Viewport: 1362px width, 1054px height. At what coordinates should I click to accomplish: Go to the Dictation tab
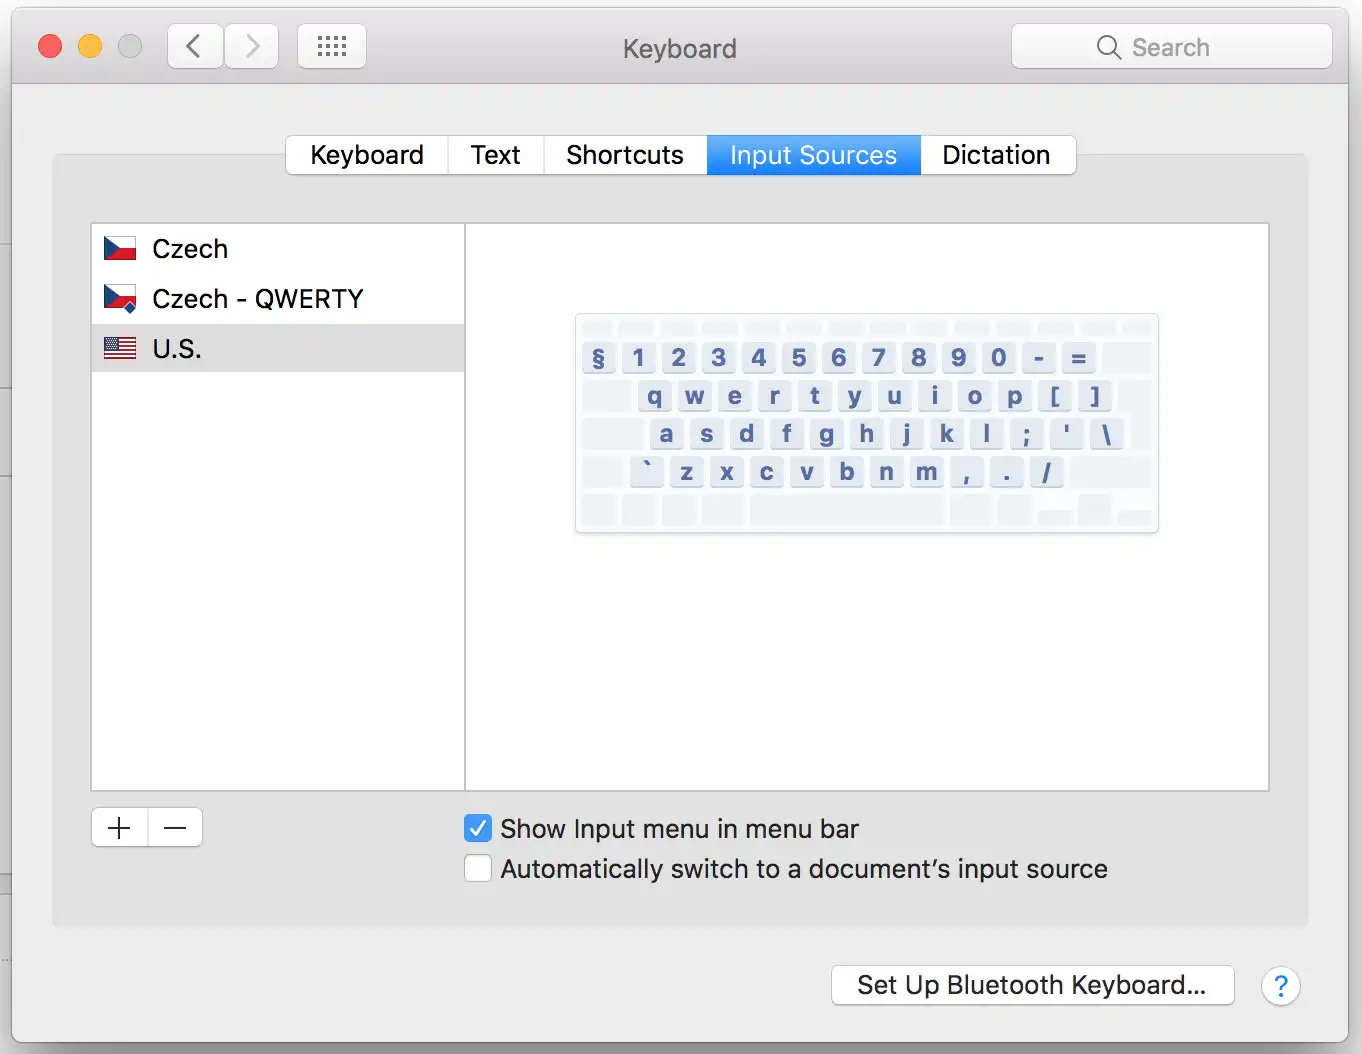[996, 155]
